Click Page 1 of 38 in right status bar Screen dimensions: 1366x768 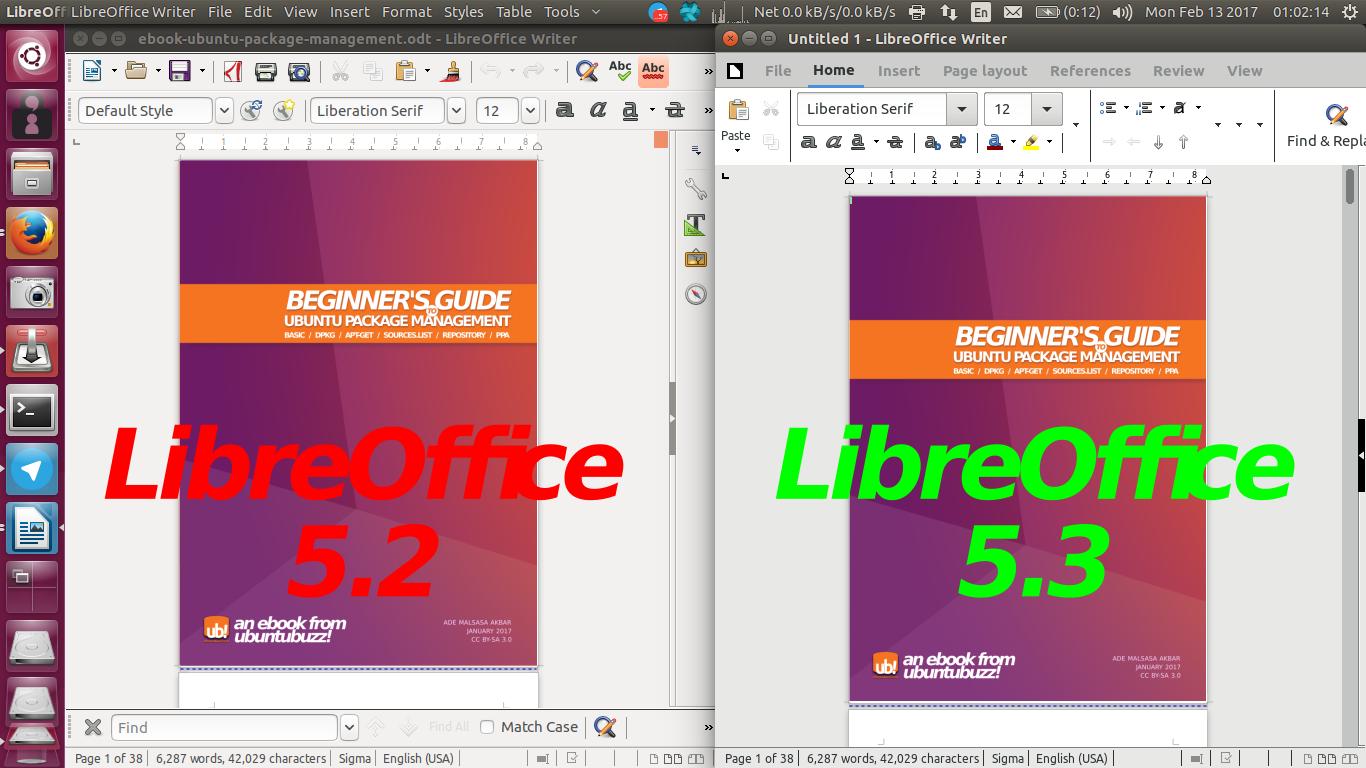(x=759, y=758)
